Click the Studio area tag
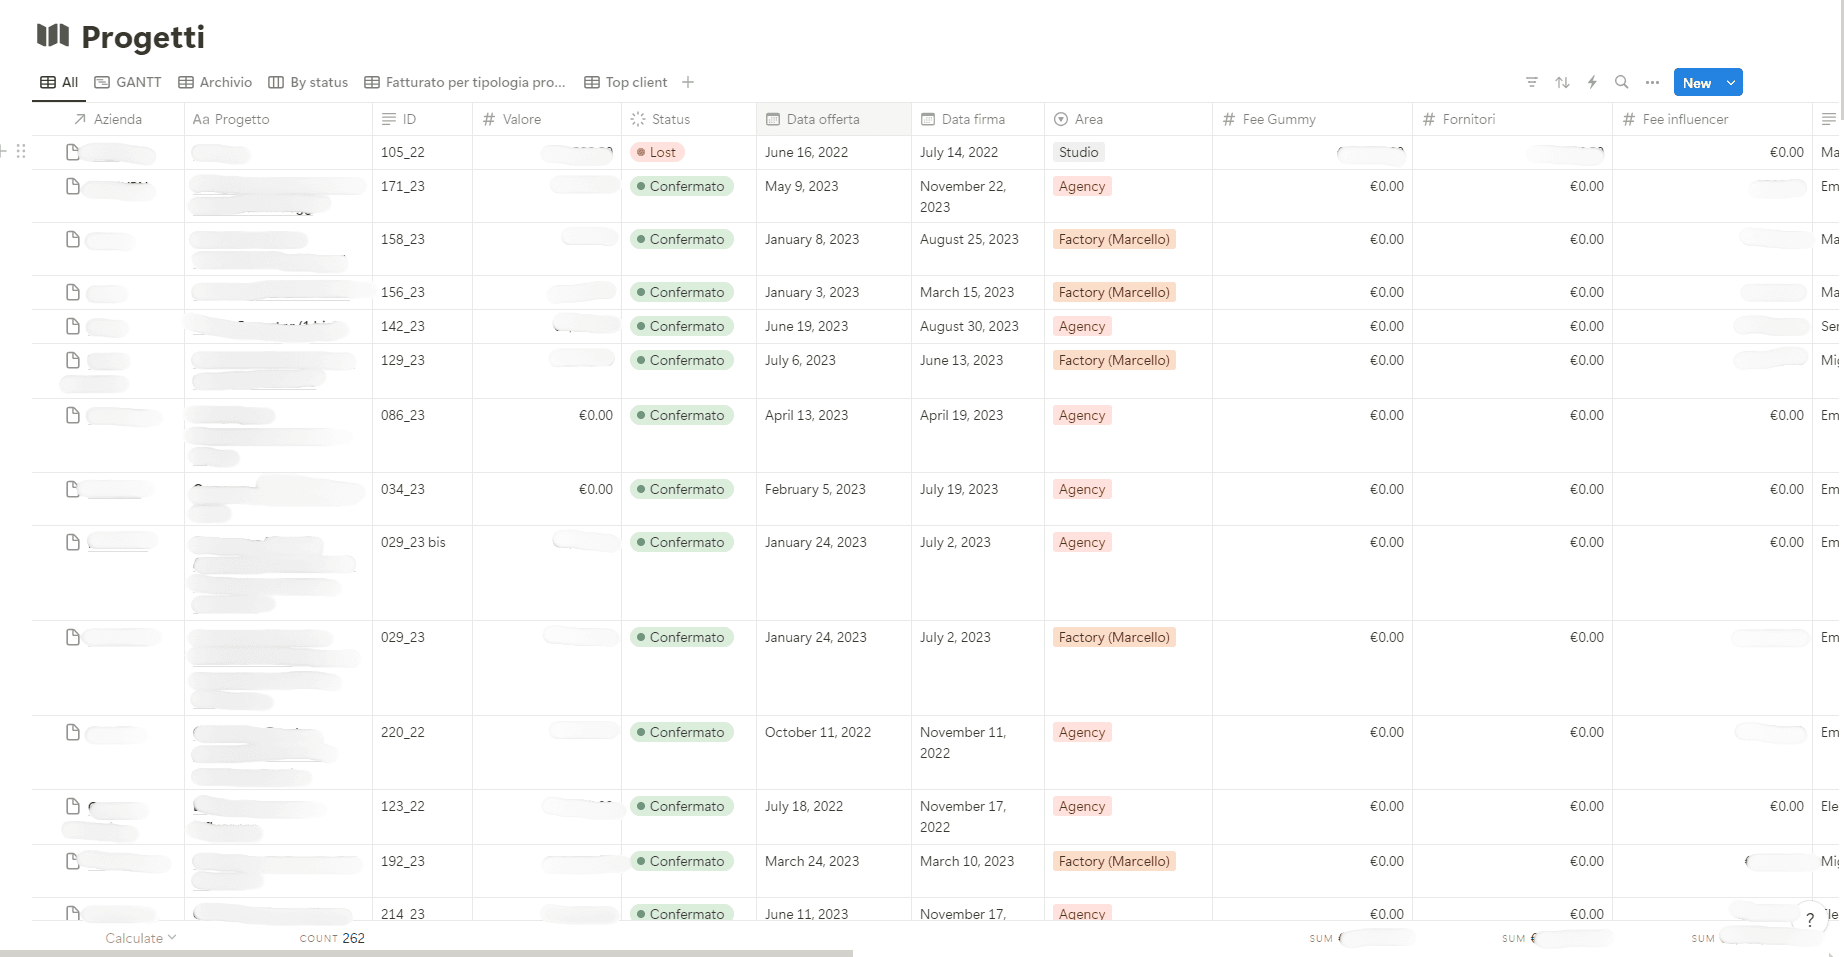Image resolution: width=1844 pixels, height=957 pixels. coord(1078,152)
